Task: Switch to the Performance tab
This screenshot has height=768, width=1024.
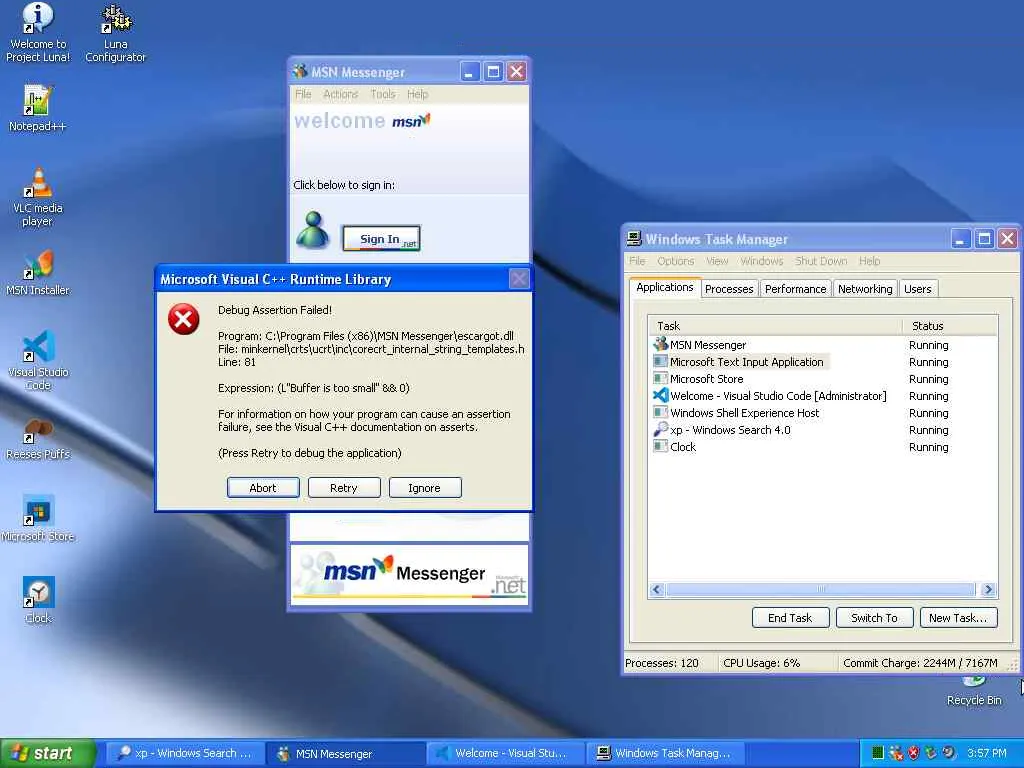Action: [x=795, y=289]
